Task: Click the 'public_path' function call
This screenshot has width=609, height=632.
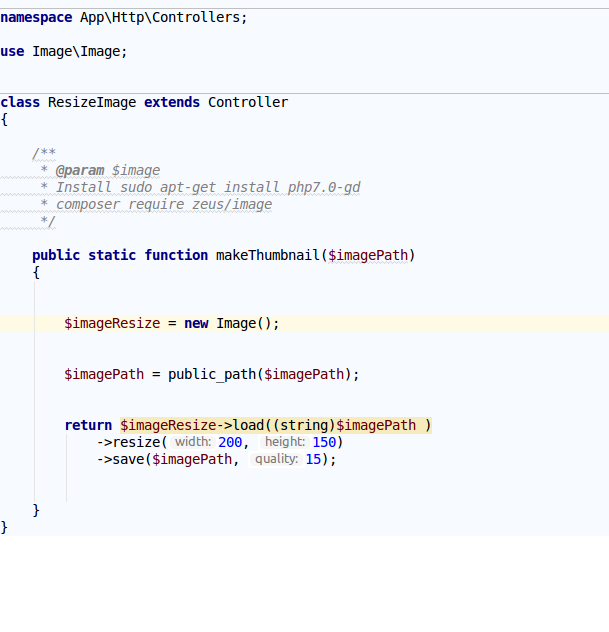Action: pyautogui.click(x=212, y=374)
